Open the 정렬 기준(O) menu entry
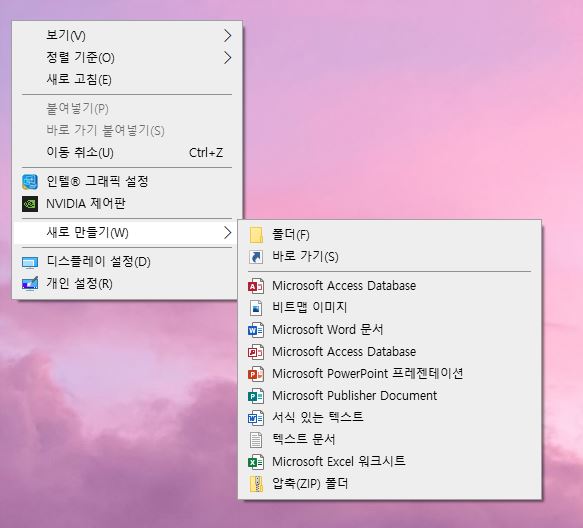This screenshot has width=583, height=528. [128, 58]
